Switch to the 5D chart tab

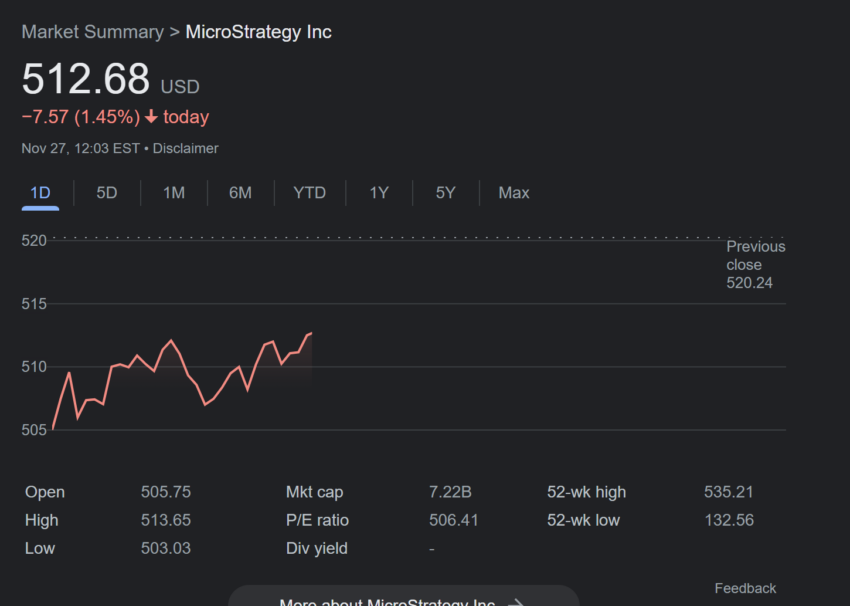point(107,193)
